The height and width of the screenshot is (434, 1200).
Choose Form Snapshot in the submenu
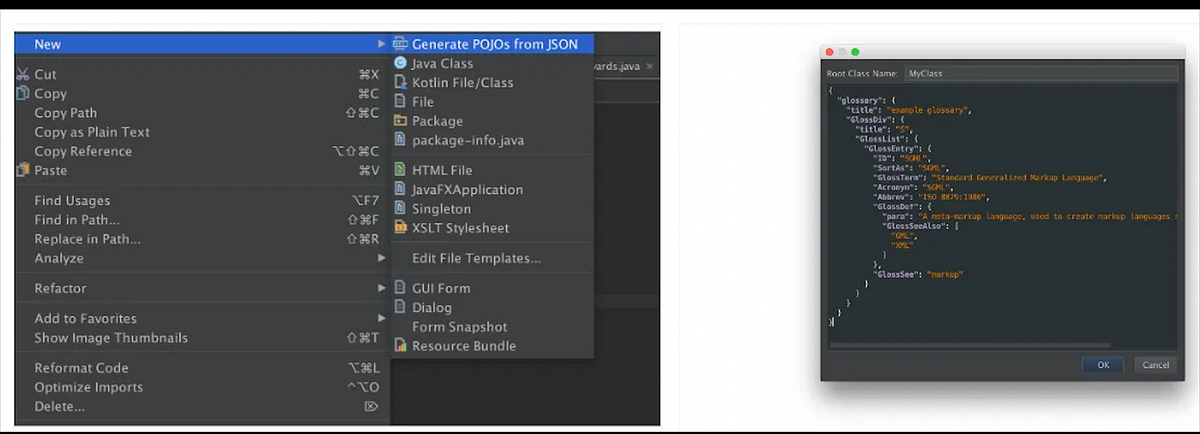click(x=492, y=327)
